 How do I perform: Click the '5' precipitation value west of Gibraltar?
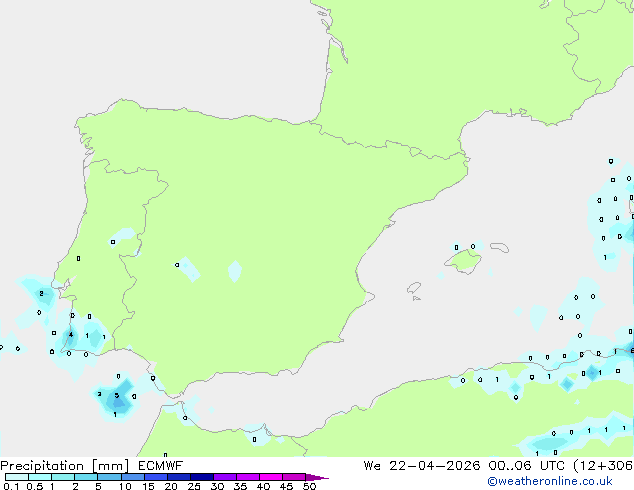pos(116,395)
